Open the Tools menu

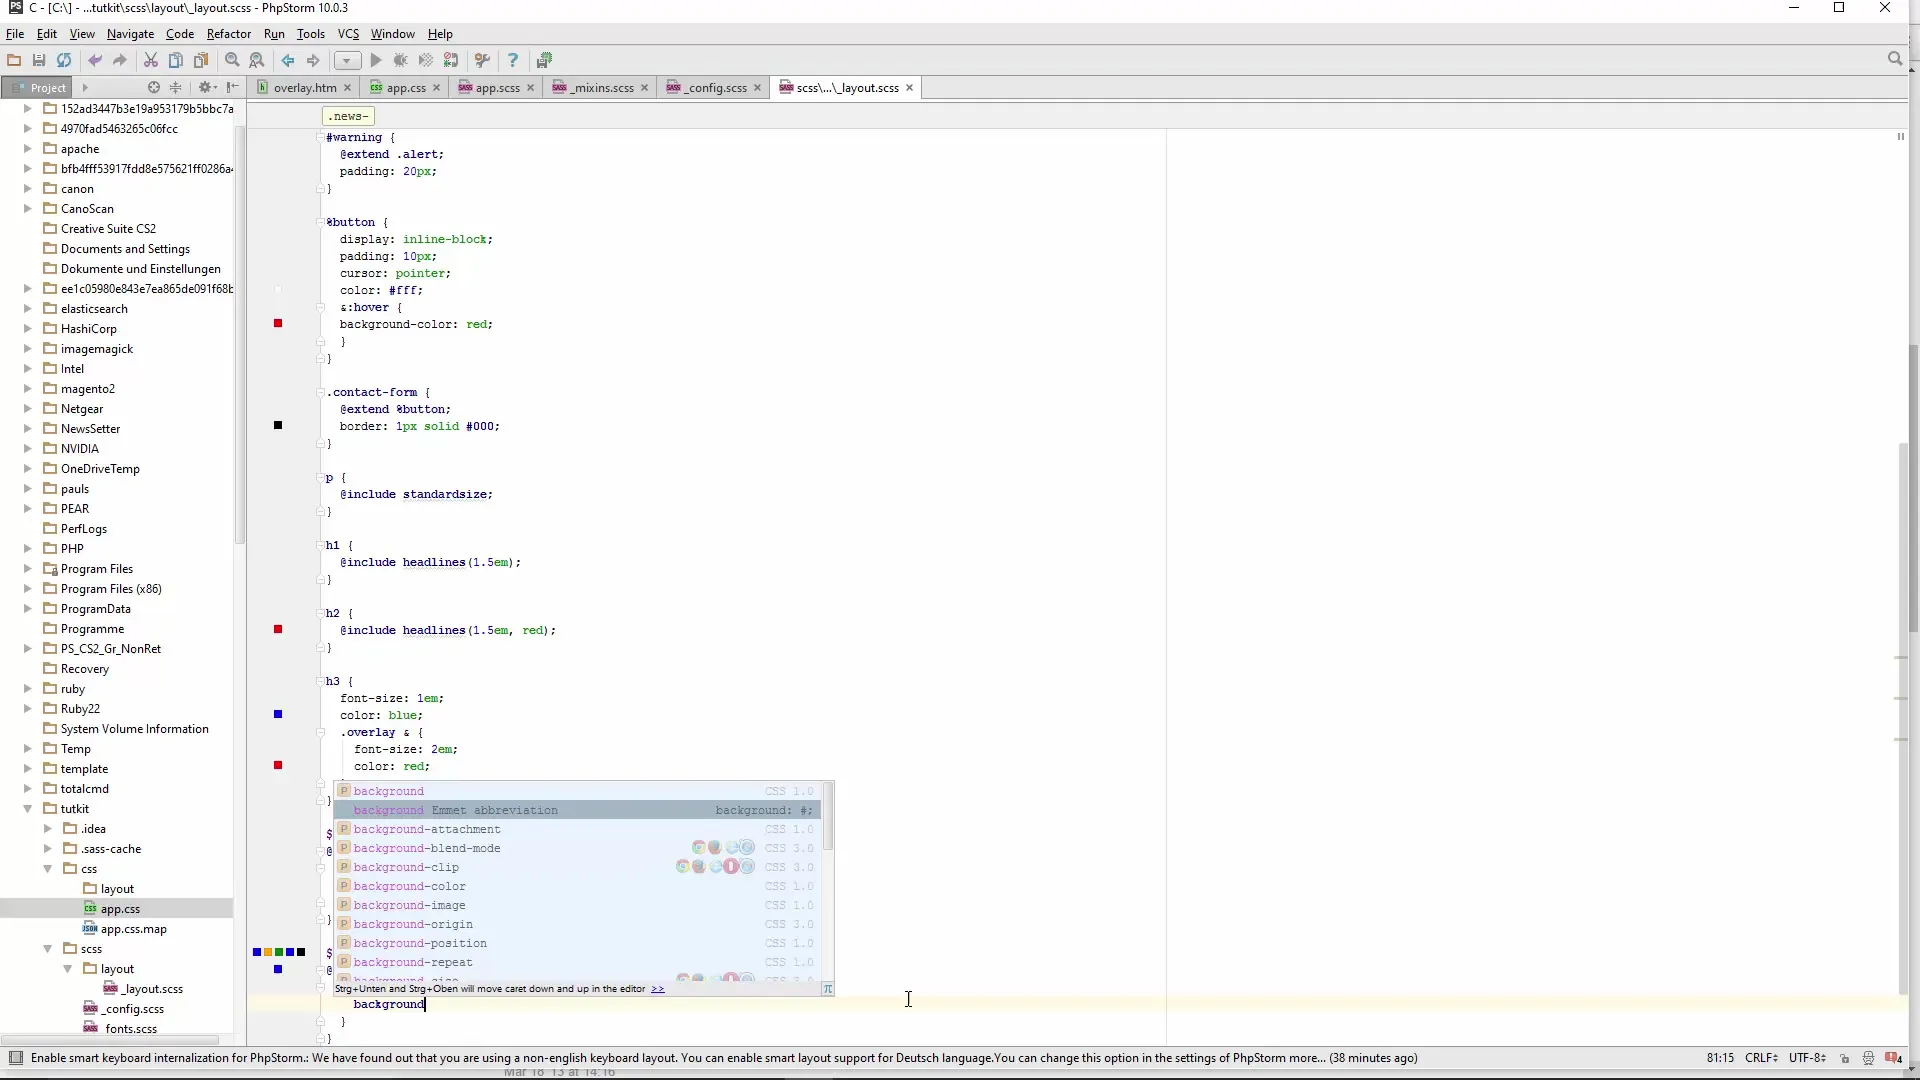coord(310,33)
